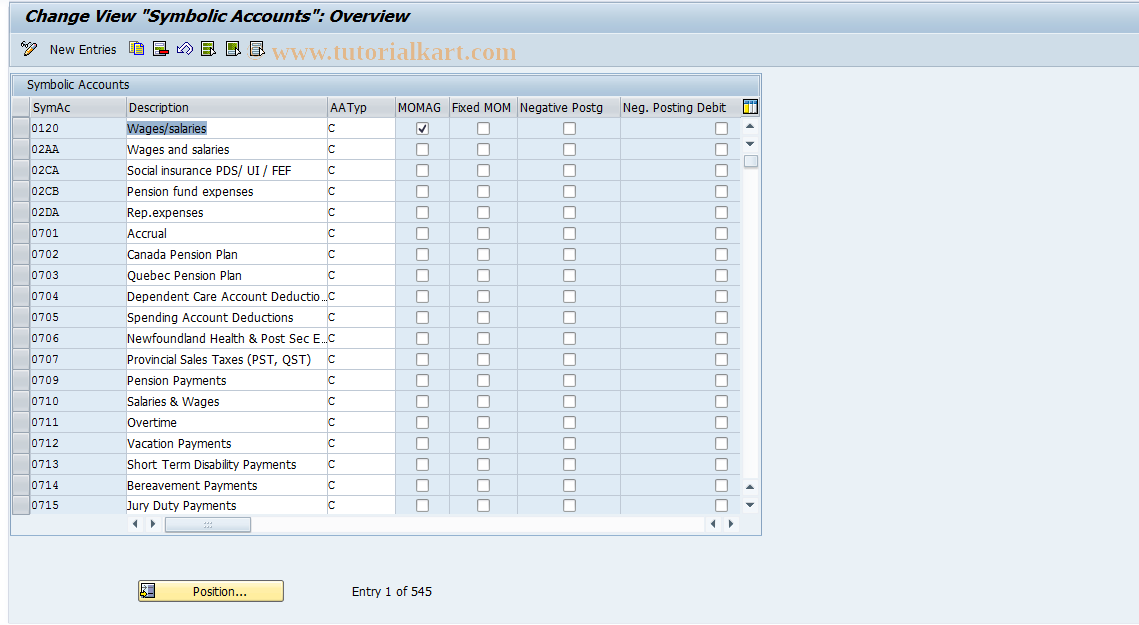1139x625 pixels.
Task: Click the left horizontal scroll-left arrow
Action: 135,524
